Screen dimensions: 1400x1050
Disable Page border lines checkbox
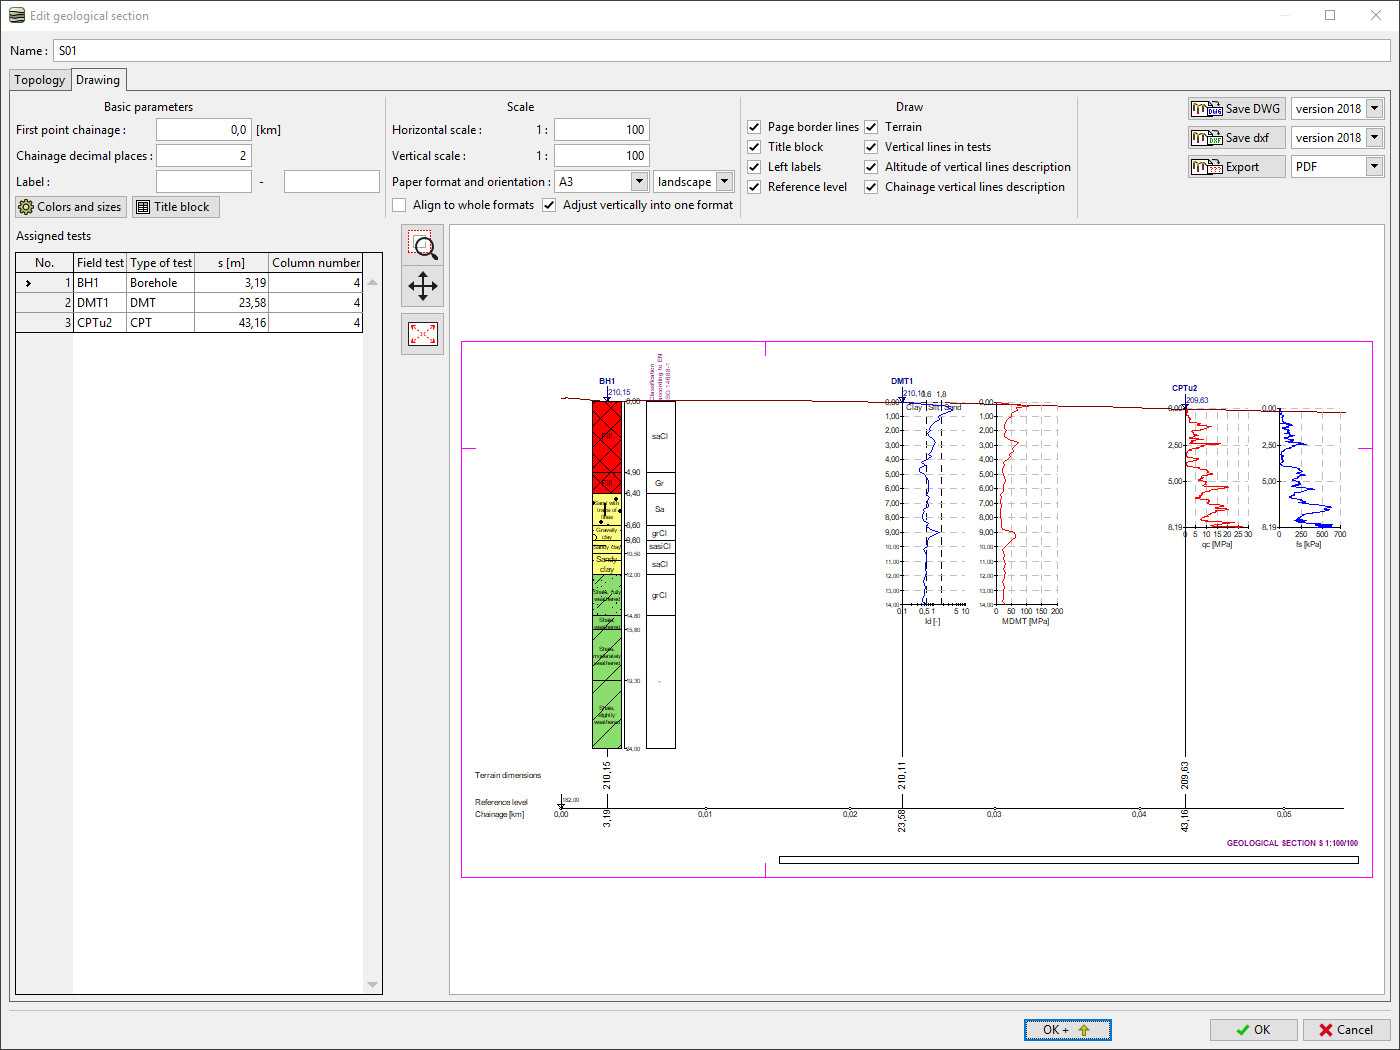[x=755, y=127]
